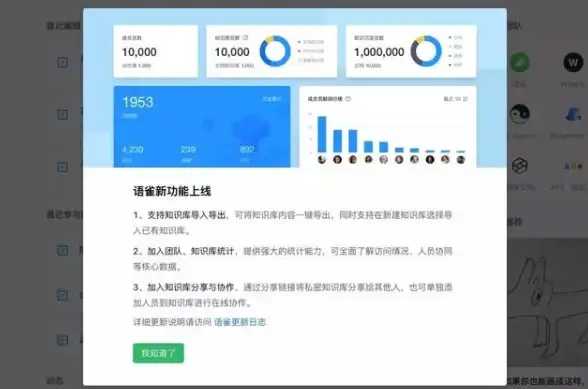Open the black W team icon in the background

573,62
